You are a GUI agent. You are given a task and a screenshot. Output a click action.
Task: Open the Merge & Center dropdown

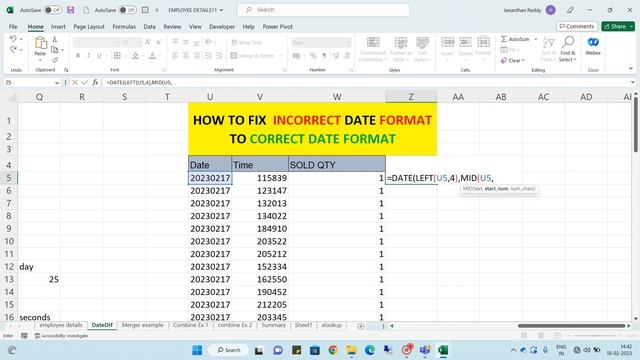tap(281, 56)
